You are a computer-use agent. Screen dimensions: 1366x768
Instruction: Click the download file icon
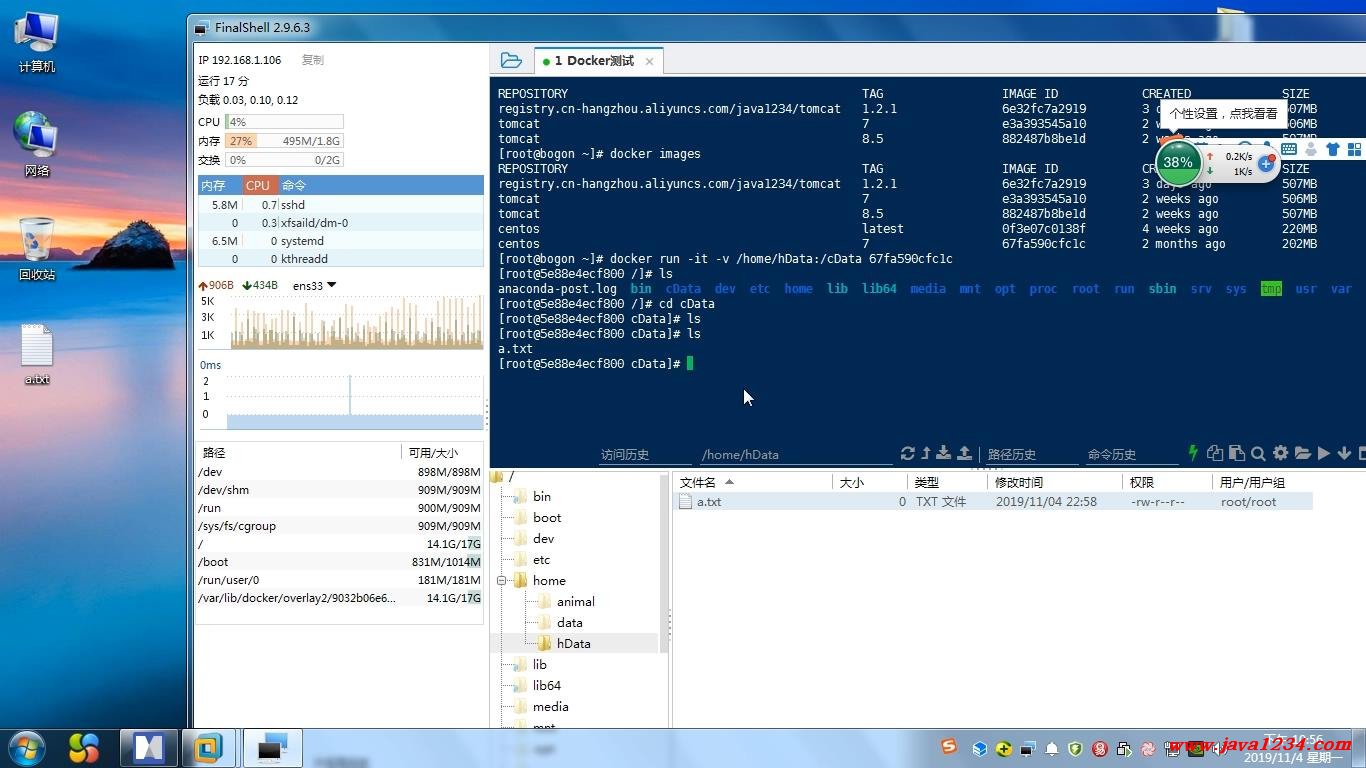tap(944, 453)
